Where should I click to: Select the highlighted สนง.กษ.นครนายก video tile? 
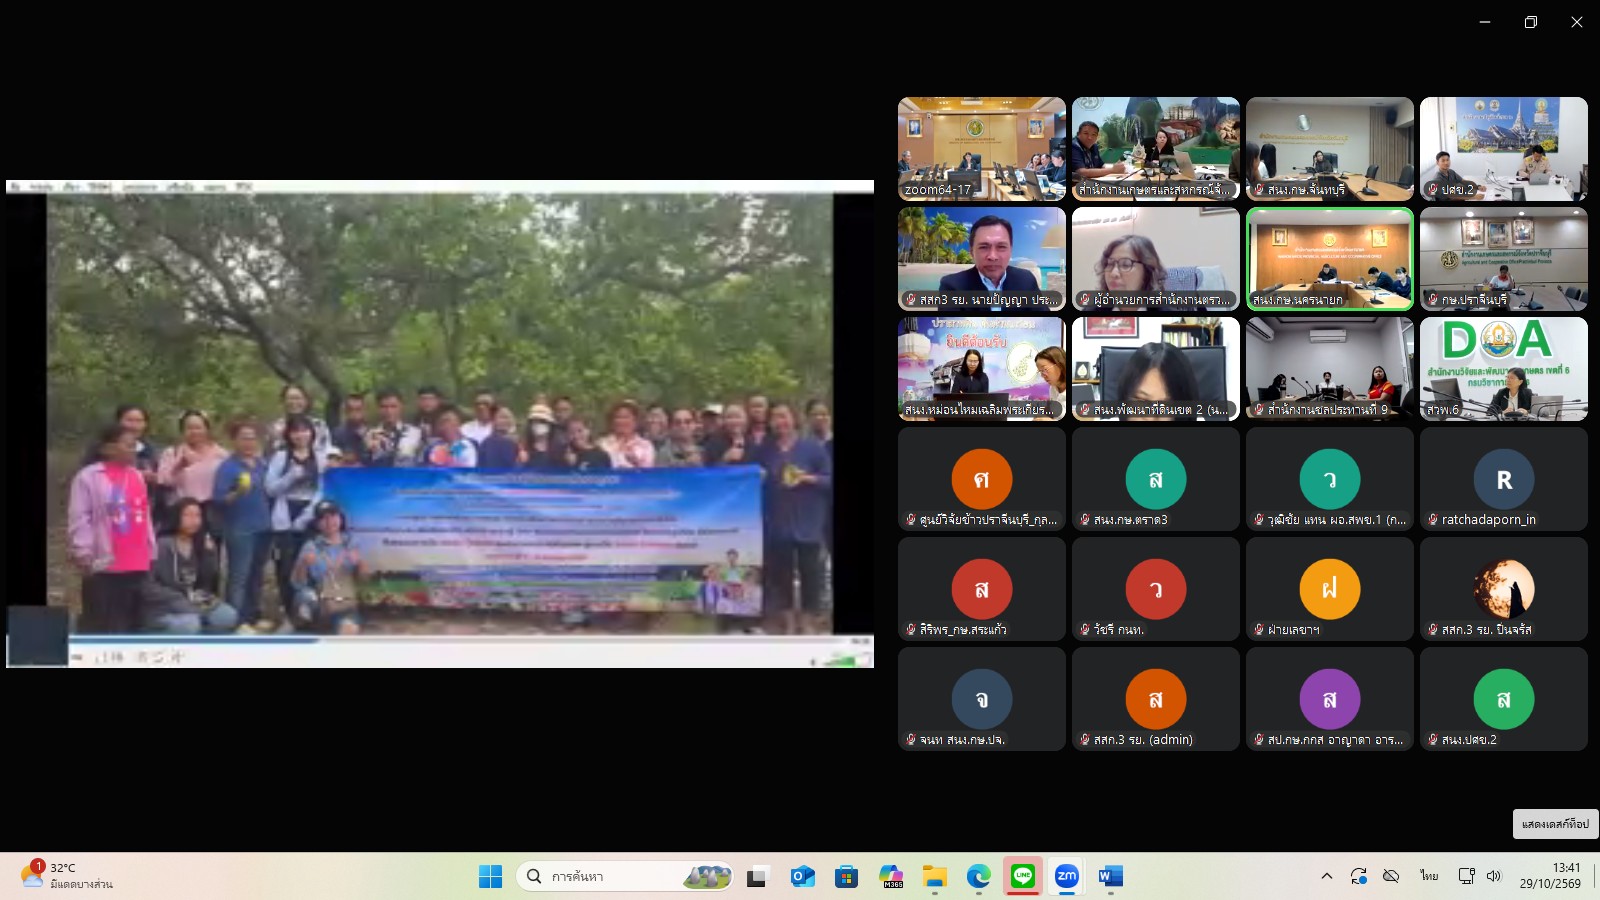pos(1330,259)
